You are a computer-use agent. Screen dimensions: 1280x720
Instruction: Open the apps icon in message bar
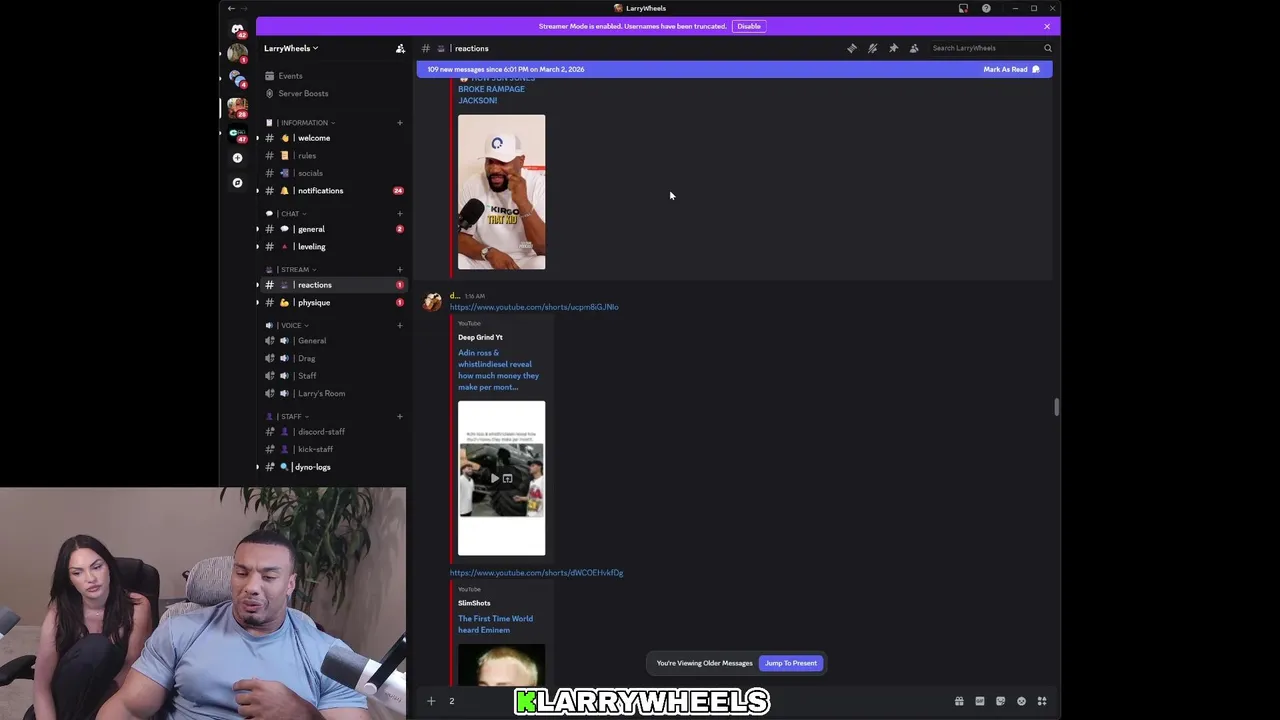1042,701
